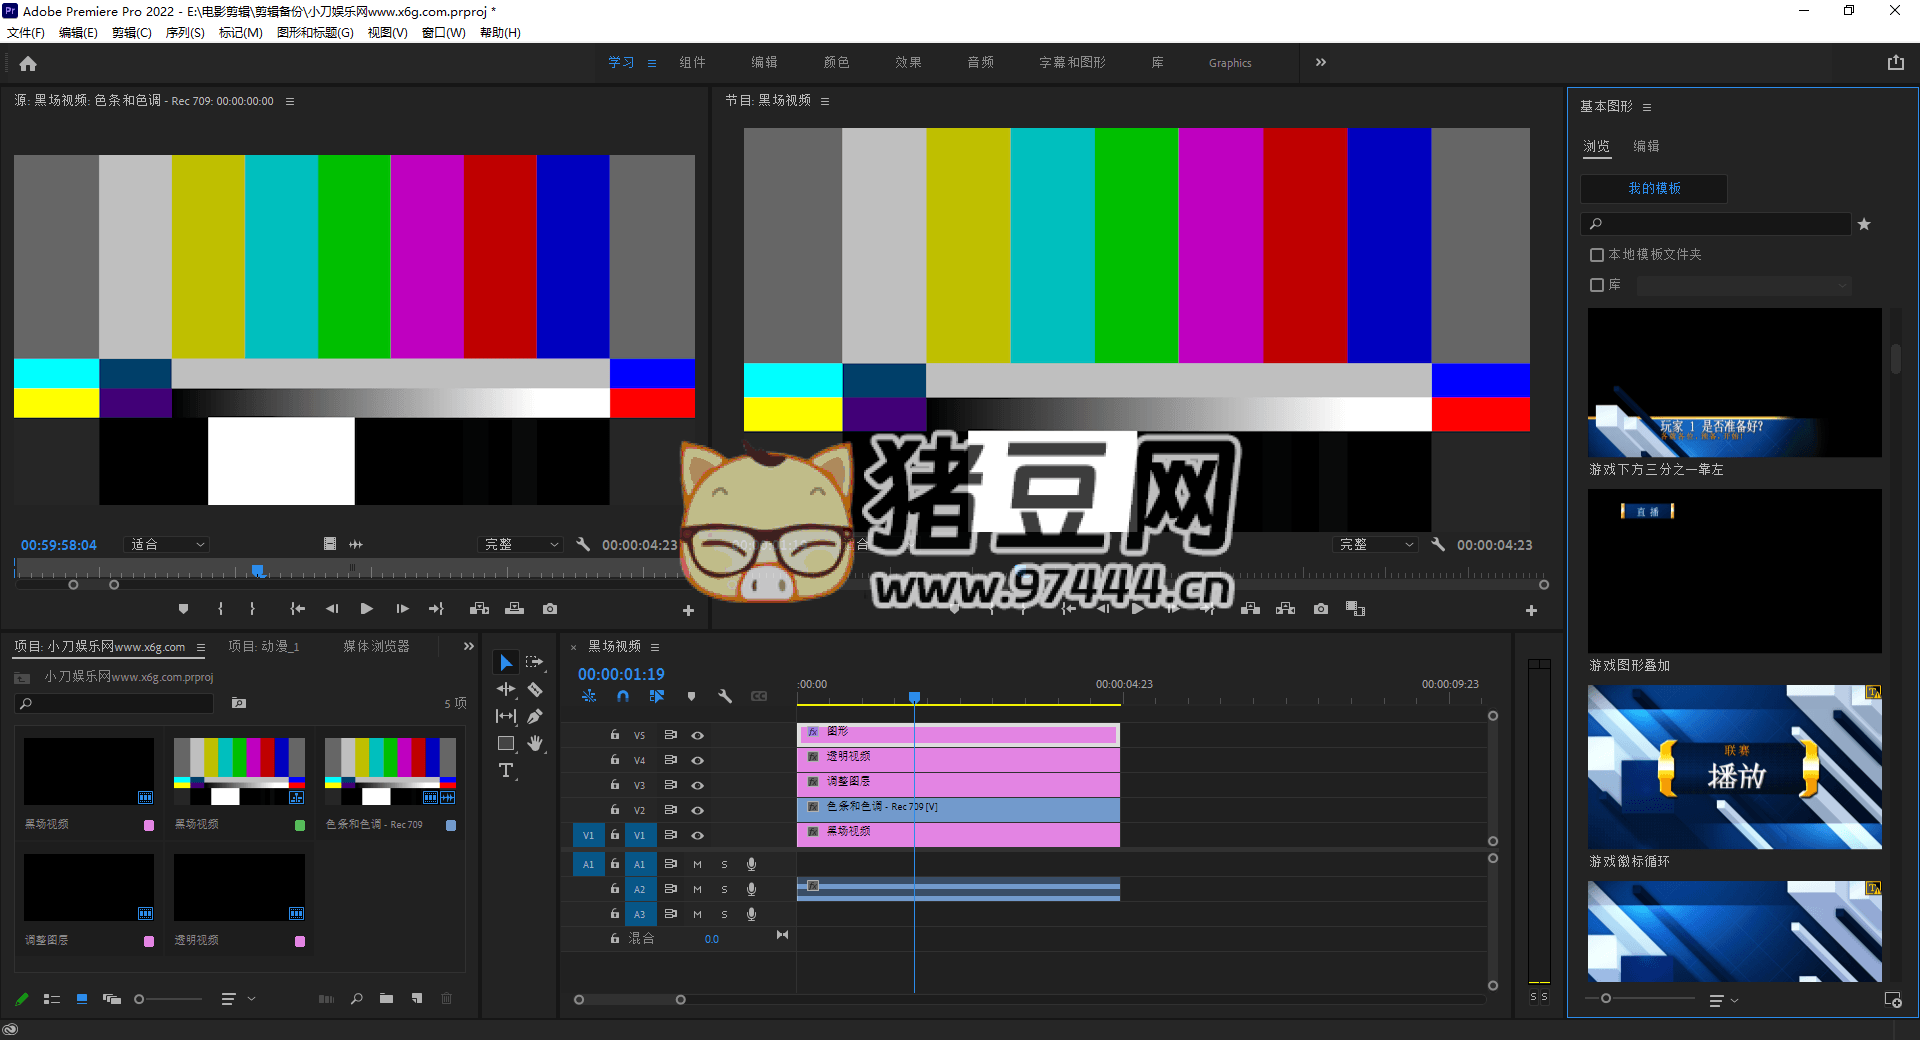The height and width of the screenshot is (1040, 1920).
Task: Toggle lock on track V3
Action: coord(615,785)
